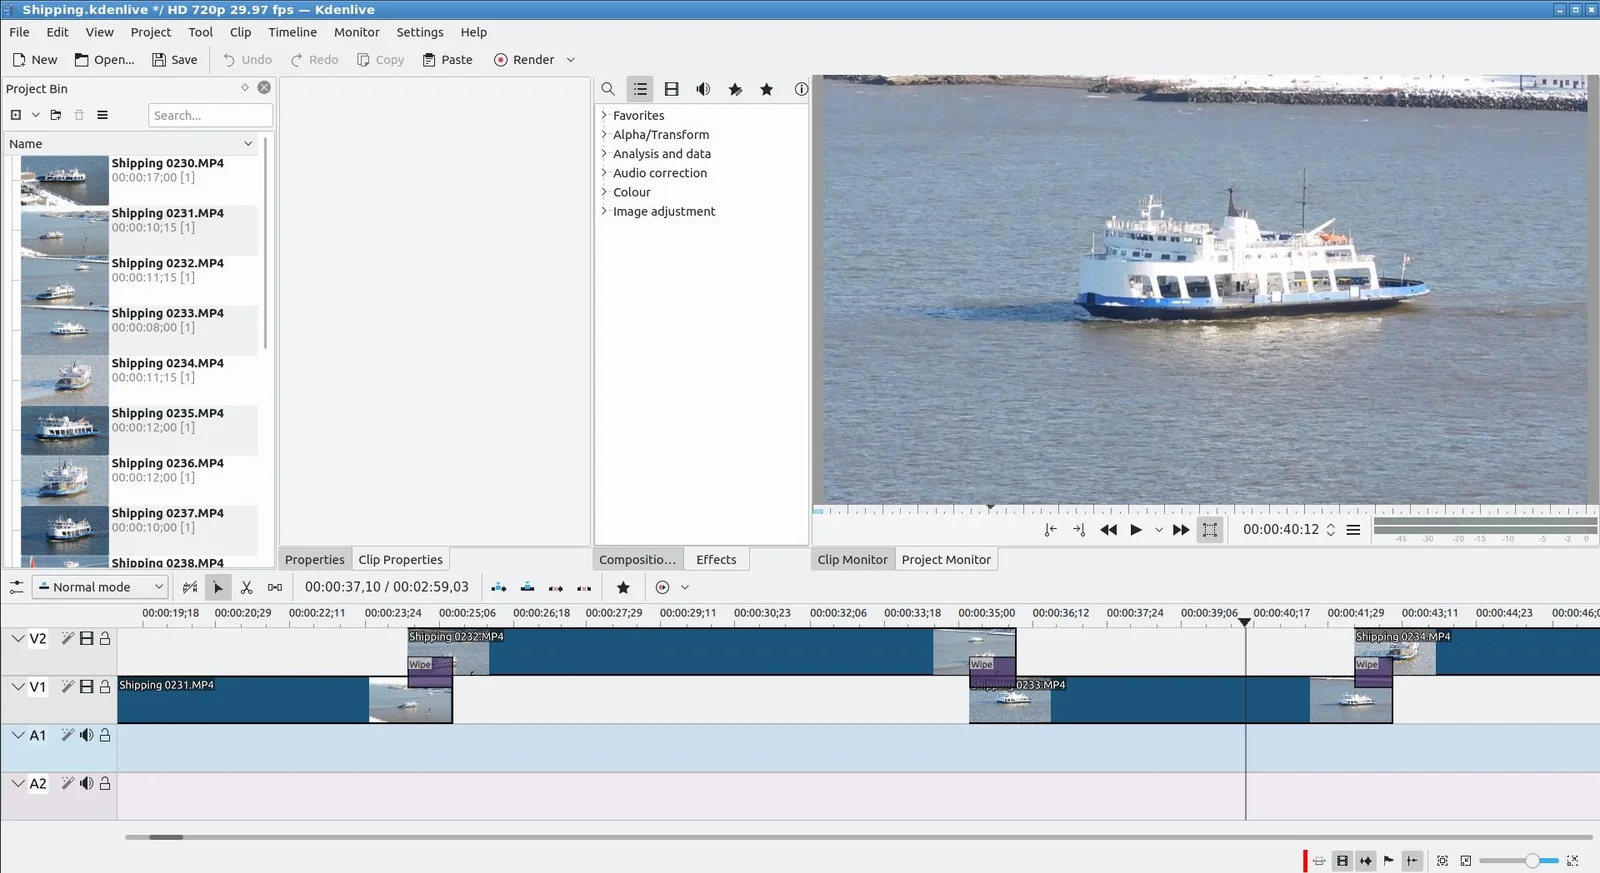This screenshot has width=1600, height=873.
Task: Show the effects search icon
Action: click(608, 89)
